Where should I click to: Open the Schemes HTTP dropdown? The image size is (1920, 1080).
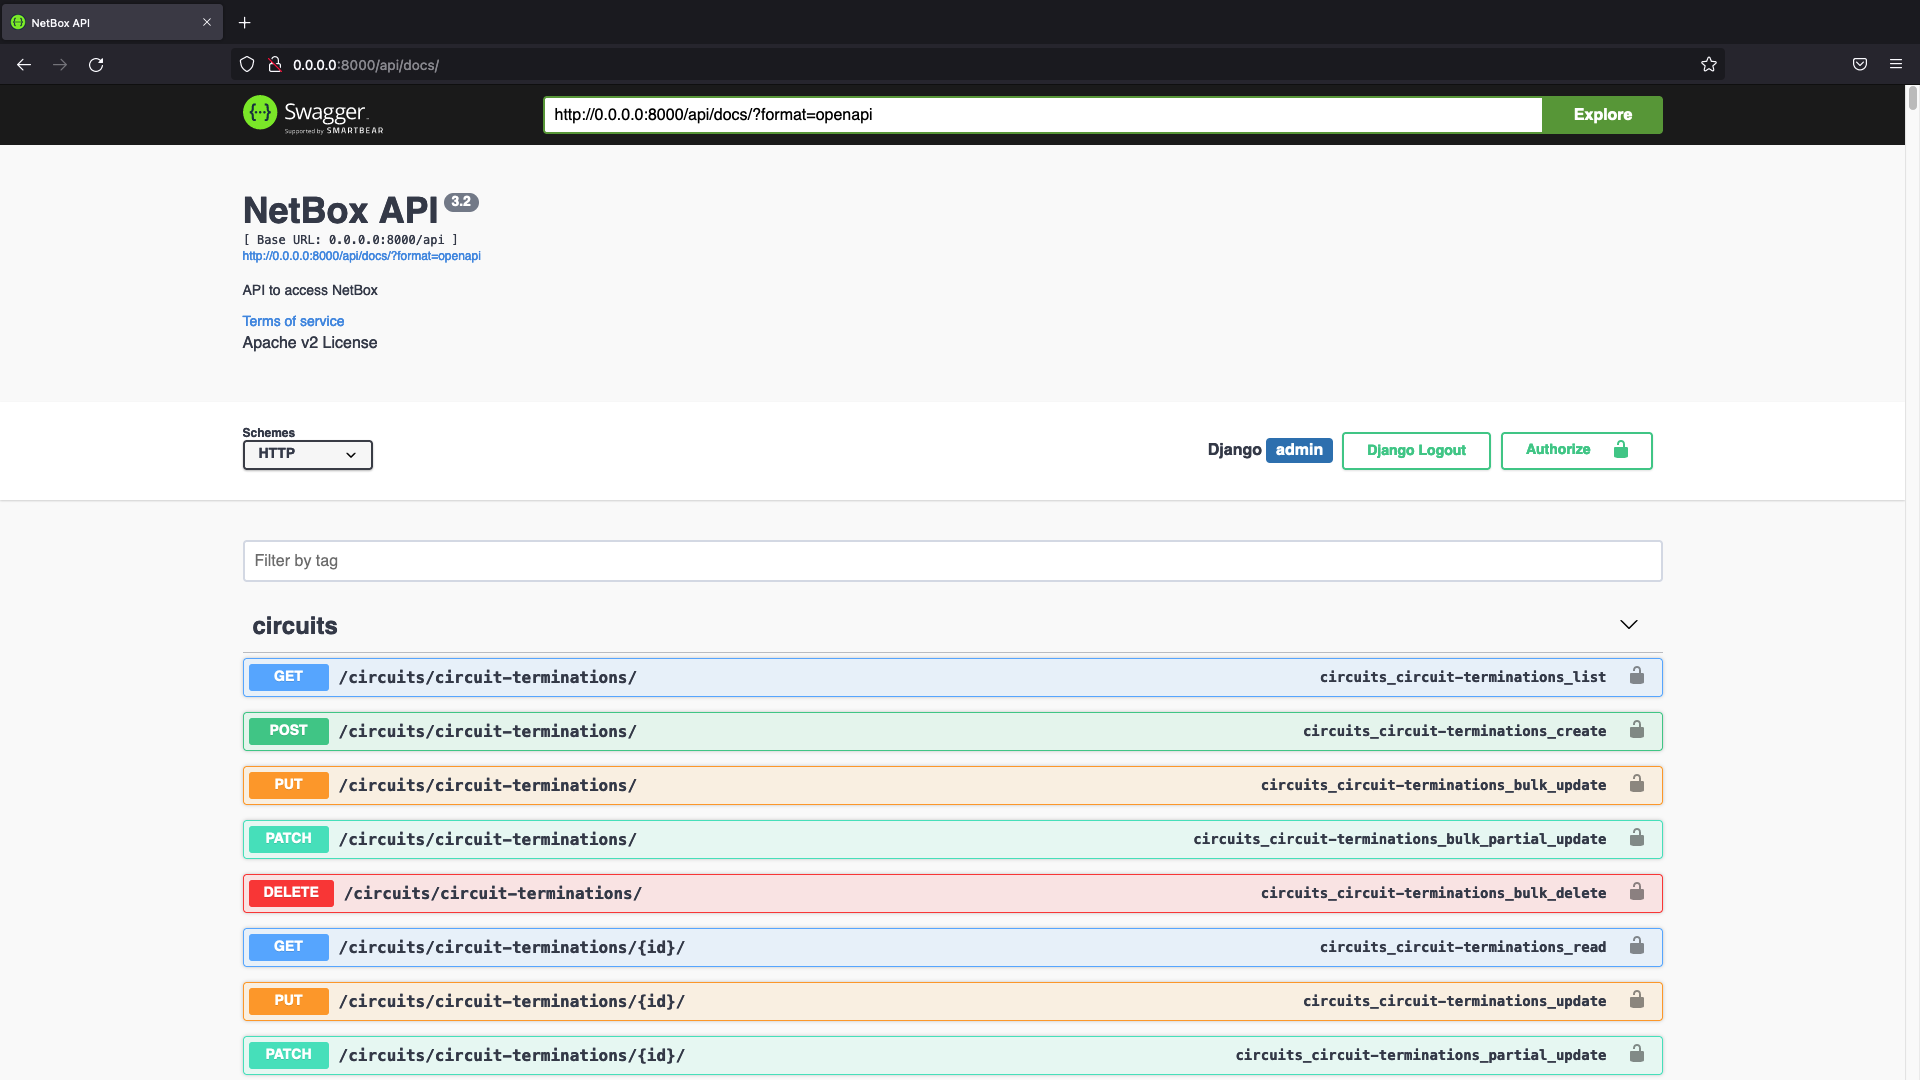coord(306,454)
